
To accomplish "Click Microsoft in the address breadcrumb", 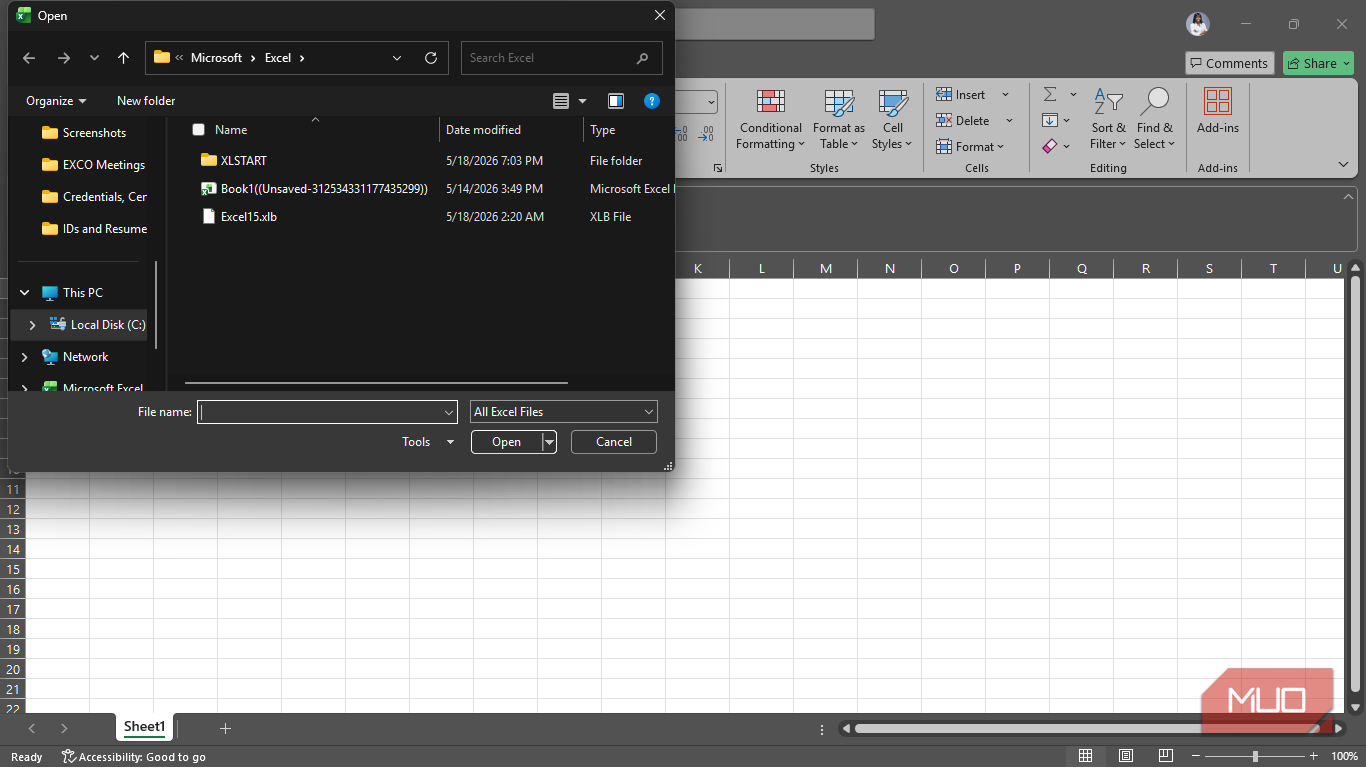I will tap(217, 58).
